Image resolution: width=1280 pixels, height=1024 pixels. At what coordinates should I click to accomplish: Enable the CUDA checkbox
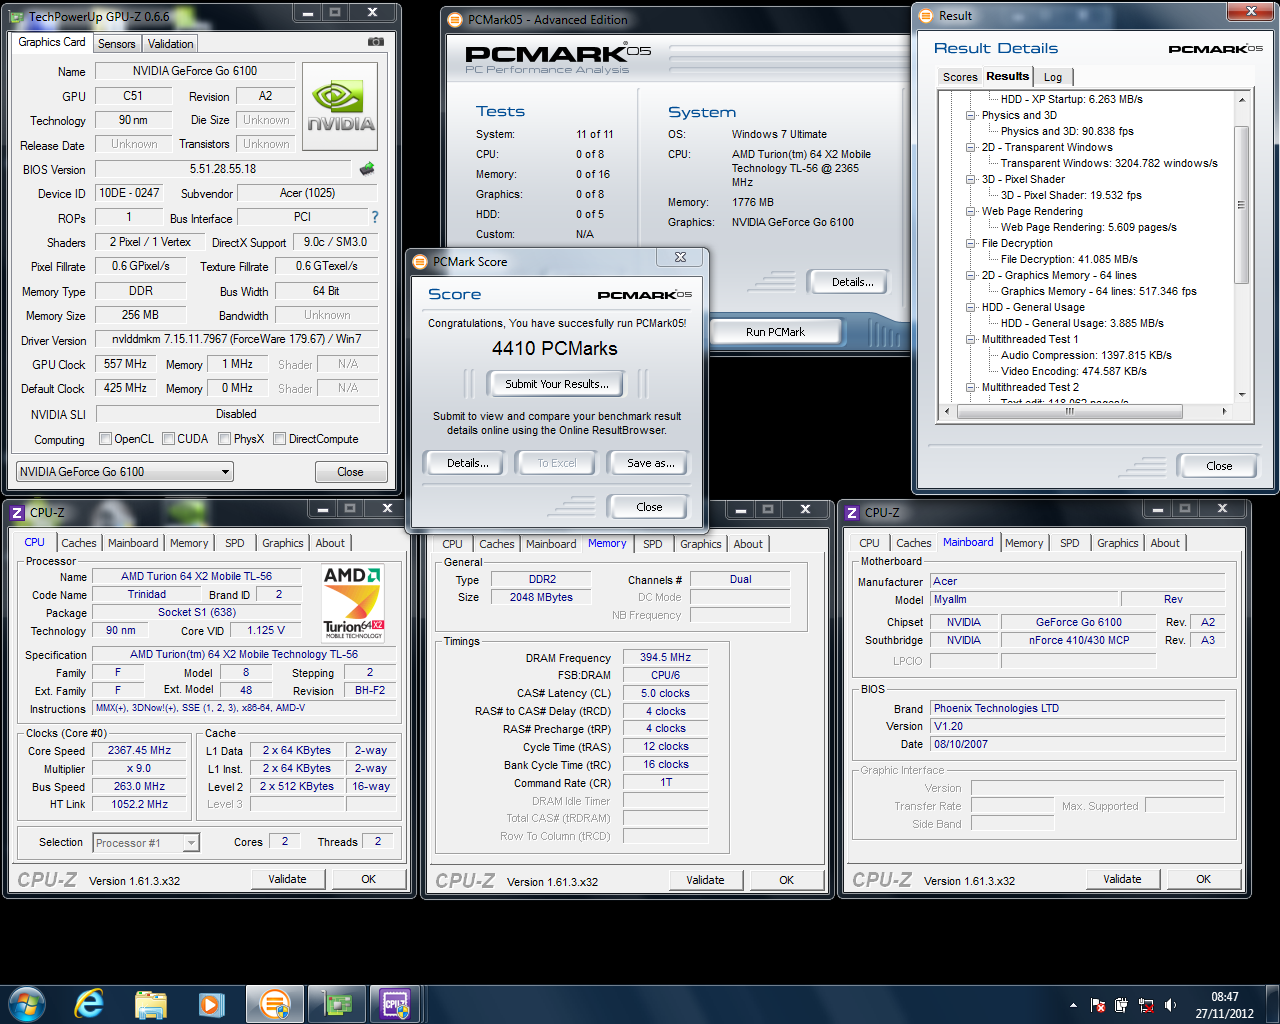[x=168, y=438]
